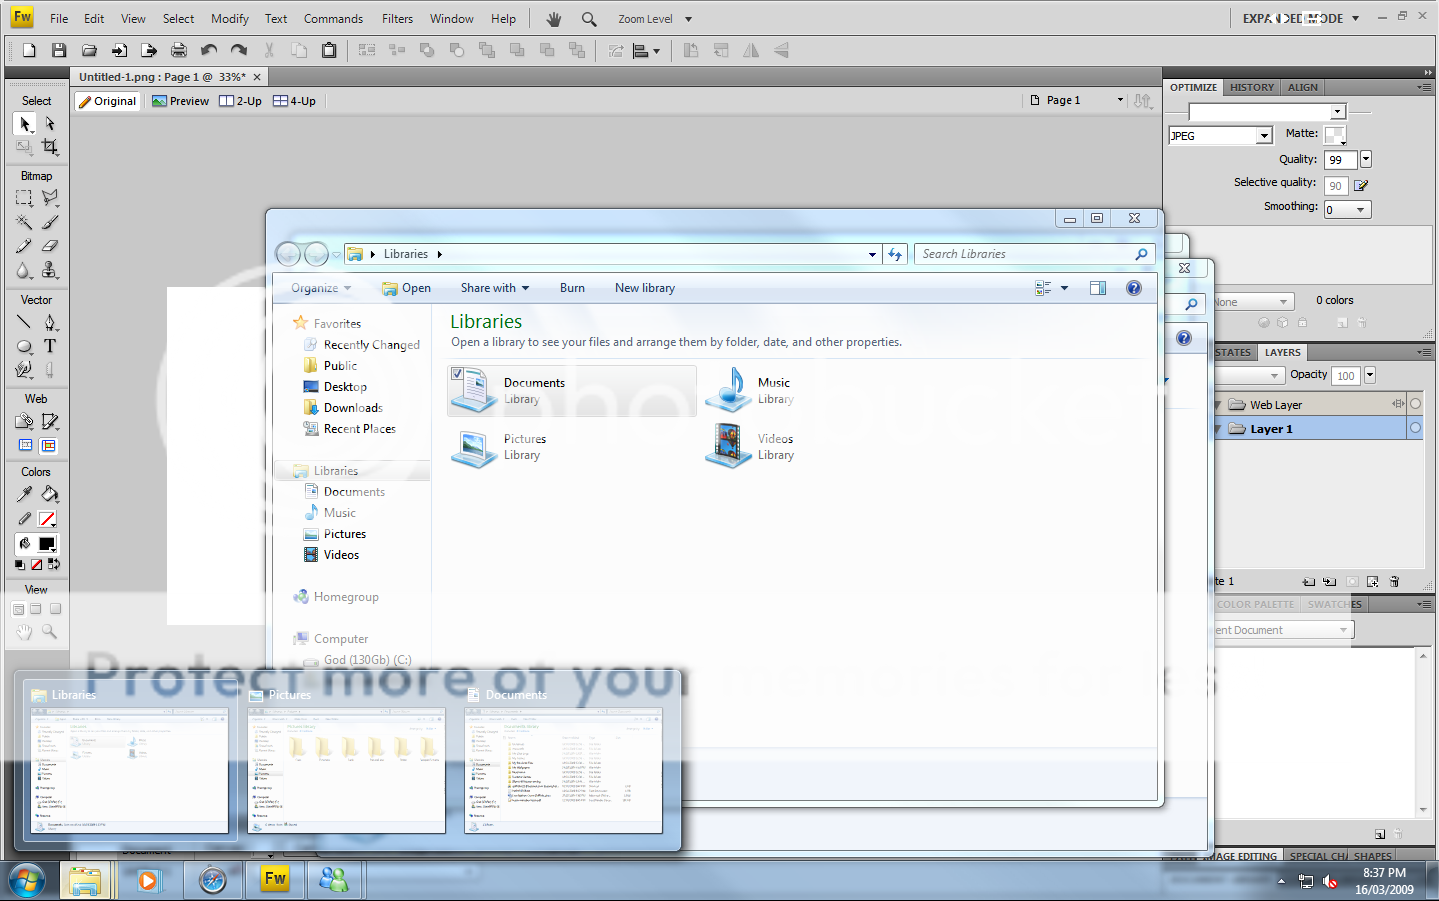This screenshot has height=901, width=1439.
Task: Switch to the Preview view button
Action: (x=181, y=101)
